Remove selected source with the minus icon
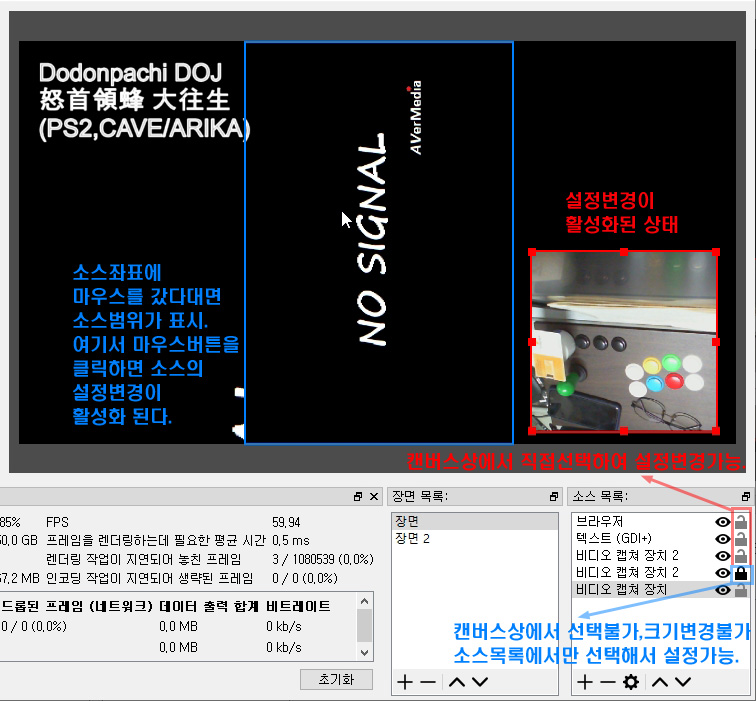Viewport: 756px width, 701px height. [x=608, y=682]
